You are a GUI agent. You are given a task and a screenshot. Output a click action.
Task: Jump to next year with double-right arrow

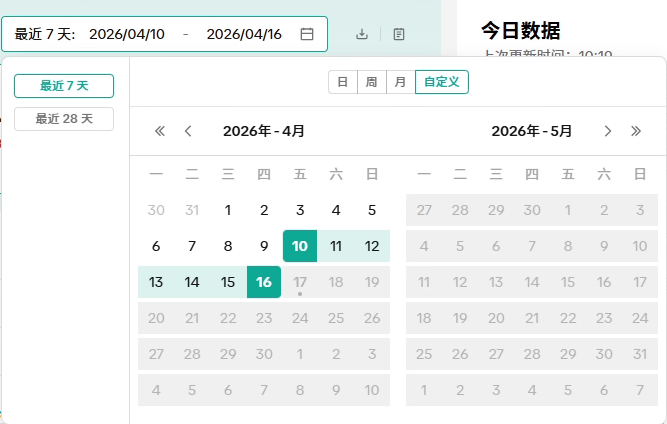(x=636, y=131)
